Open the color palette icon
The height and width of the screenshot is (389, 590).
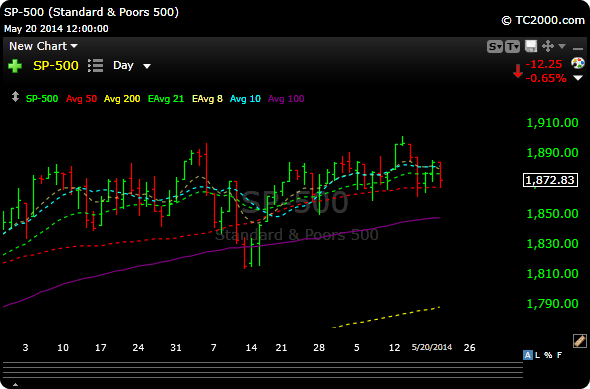pyautogui.click(x=578, y=63)
